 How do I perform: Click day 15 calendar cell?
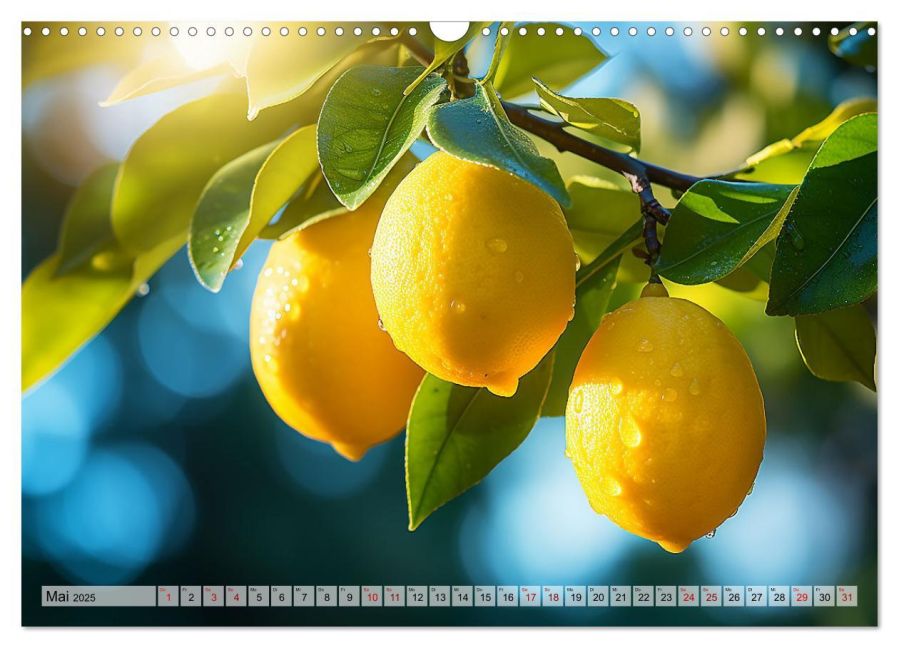click(484, 597)
